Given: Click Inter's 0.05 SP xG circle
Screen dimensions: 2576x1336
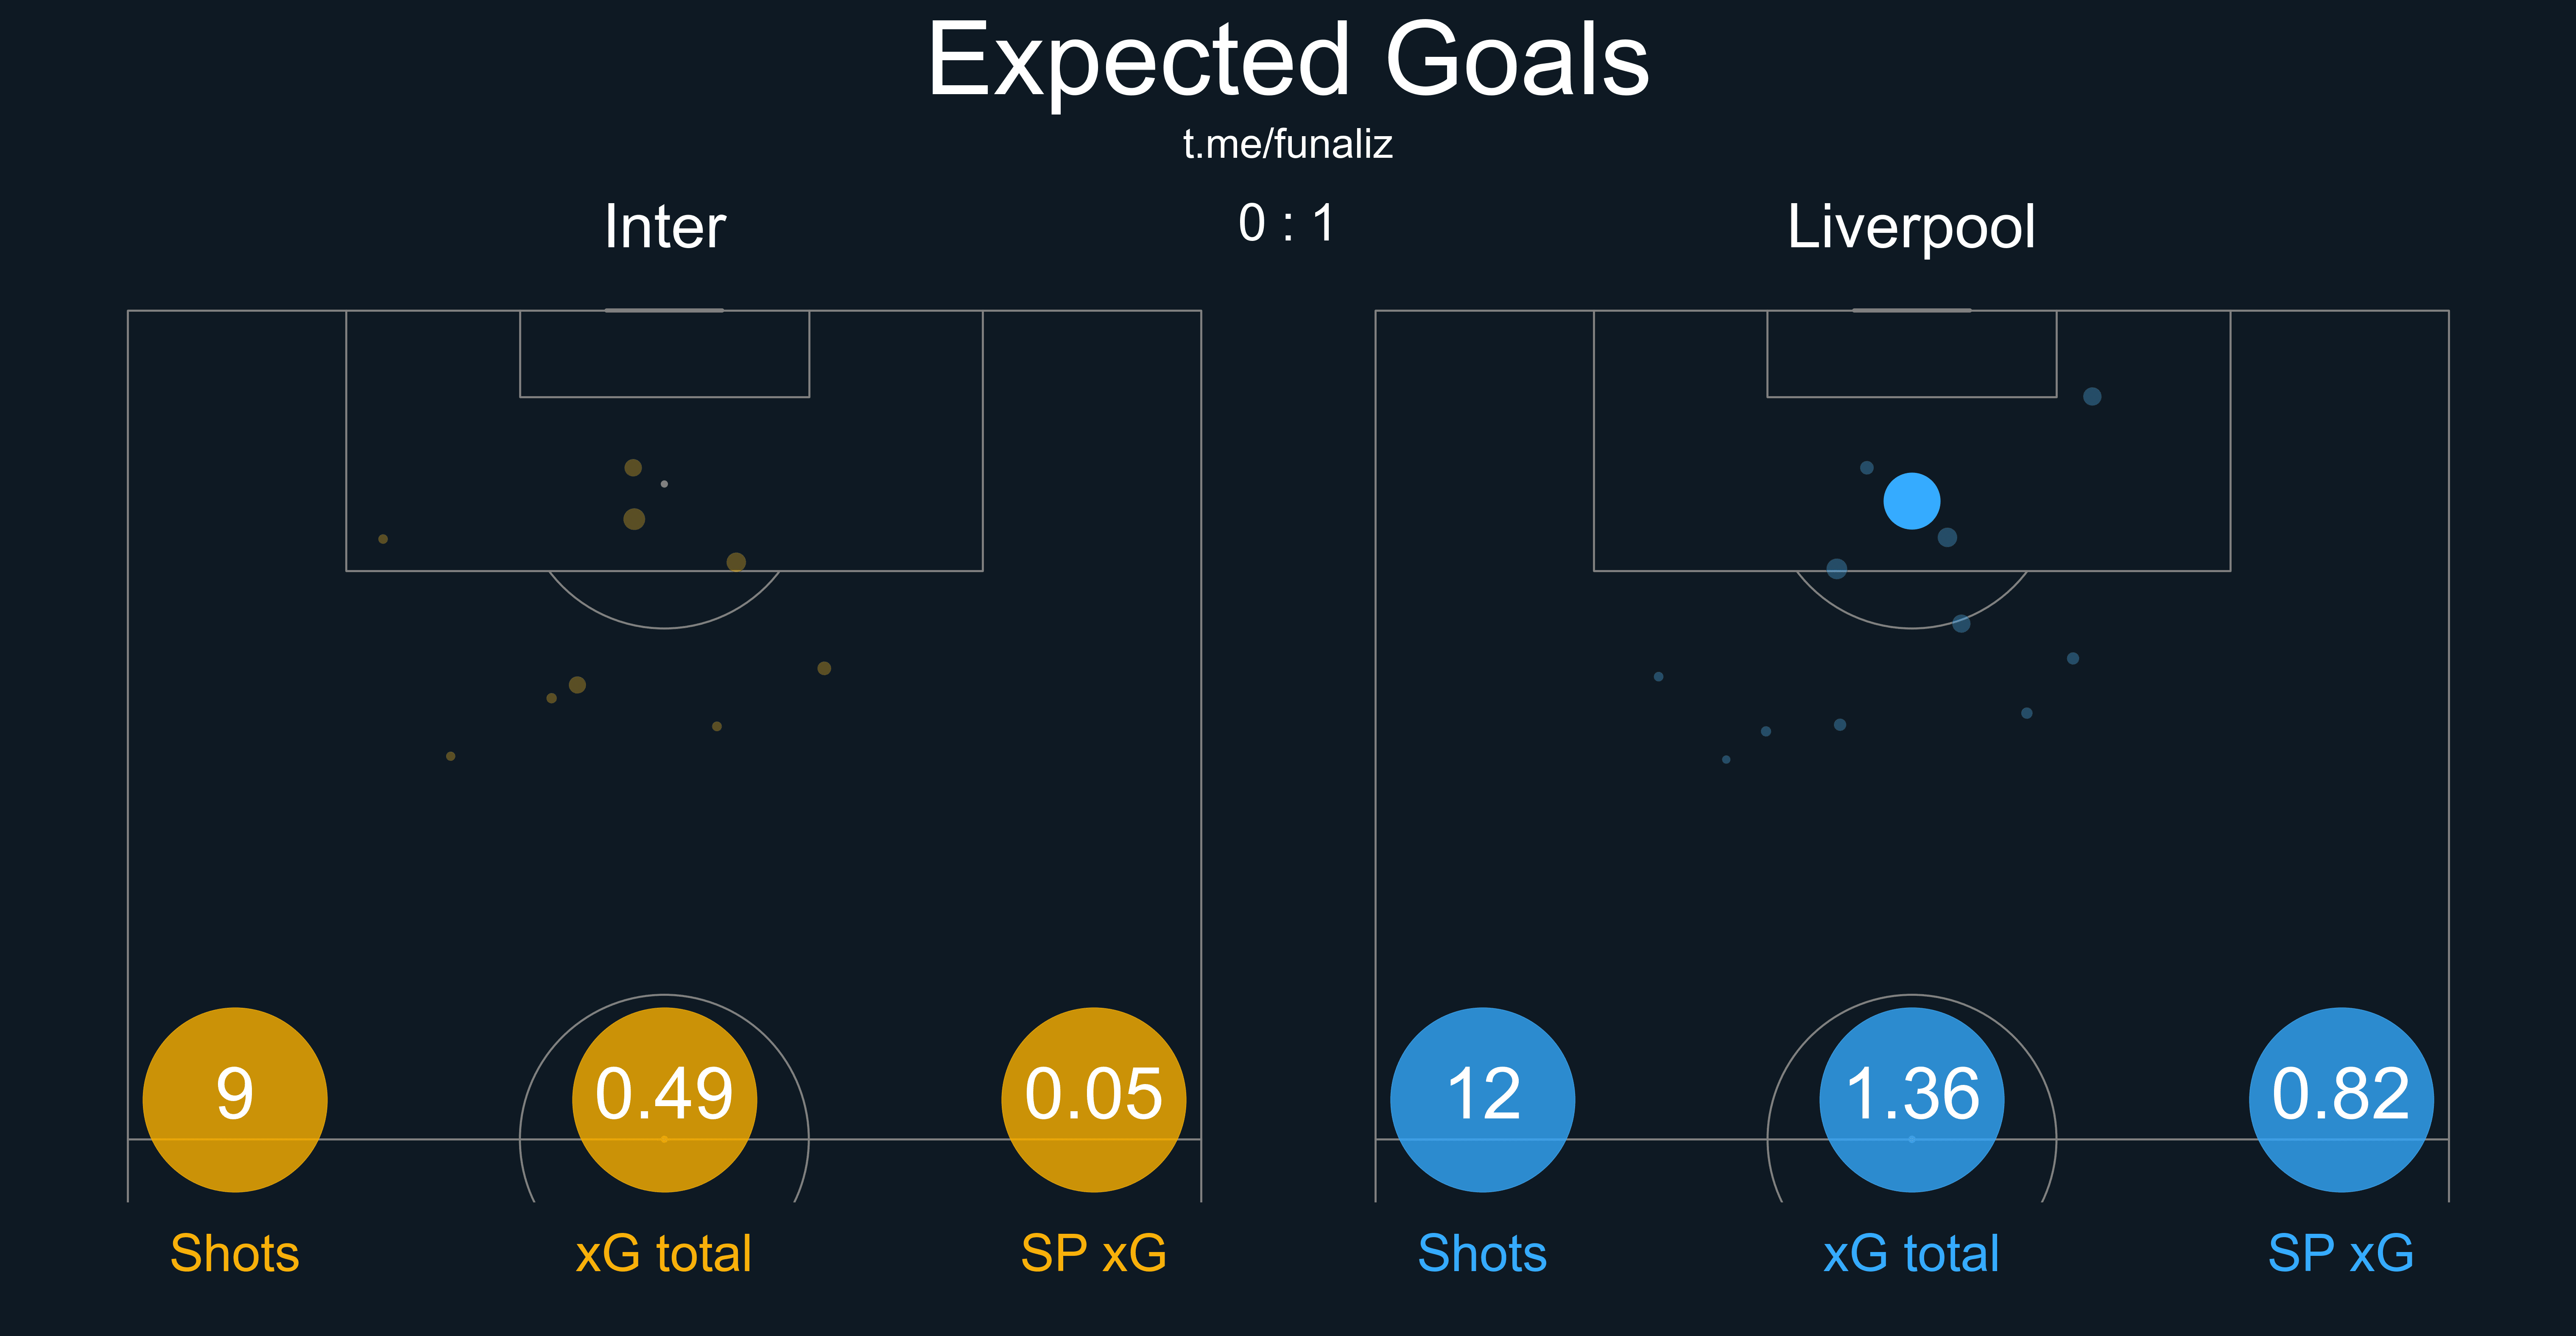Looking at the screenshot, I should click(x=1093, y=1099).
